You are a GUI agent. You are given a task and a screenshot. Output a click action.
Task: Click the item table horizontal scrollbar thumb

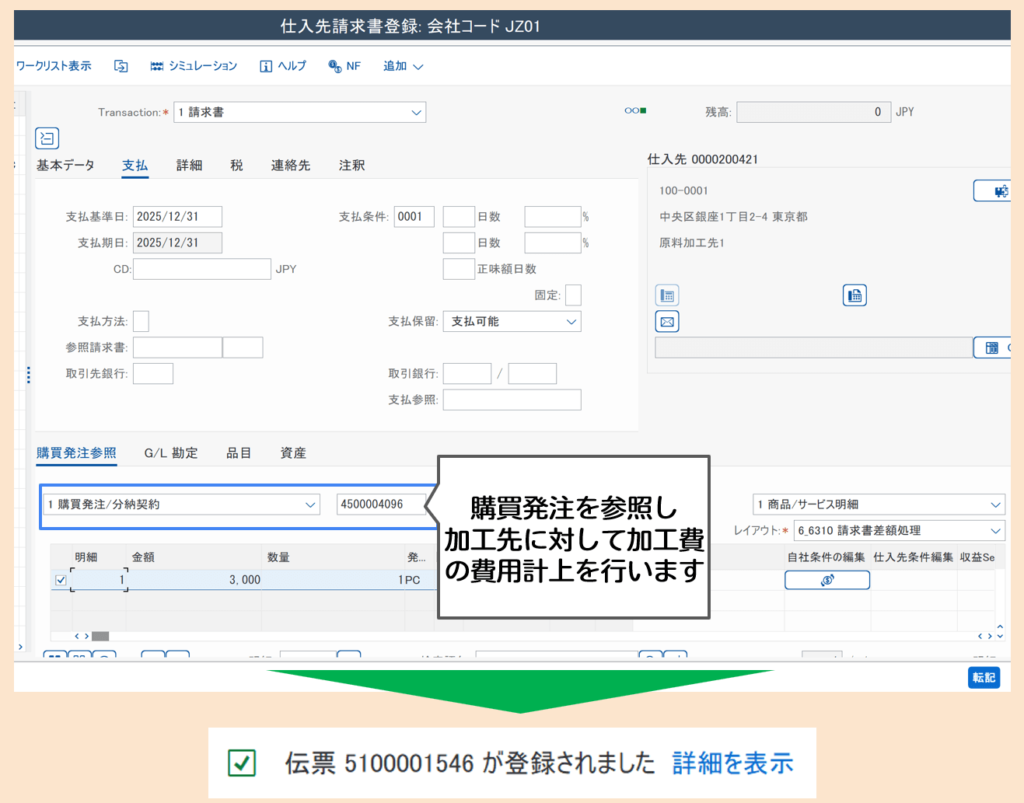coord(100,635)
